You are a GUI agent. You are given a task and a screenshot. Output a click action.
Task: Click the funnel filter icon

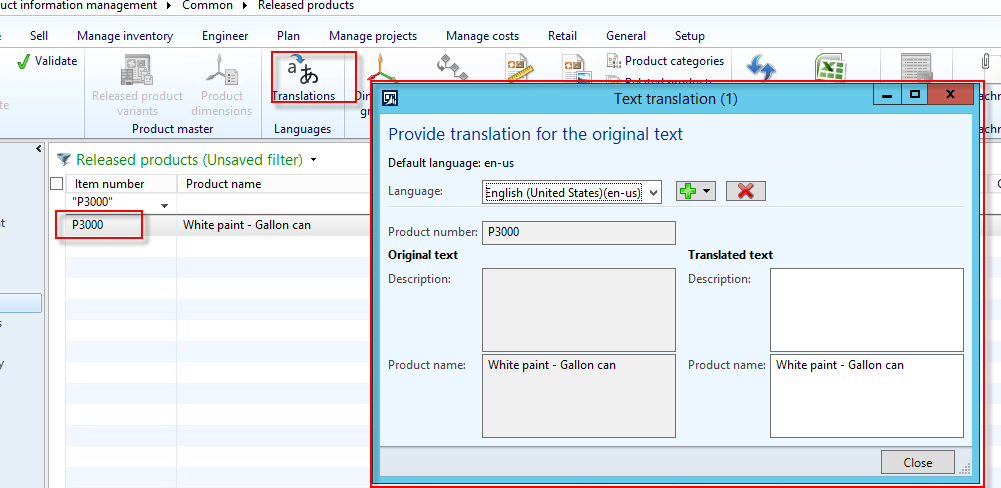click(64, 160)
